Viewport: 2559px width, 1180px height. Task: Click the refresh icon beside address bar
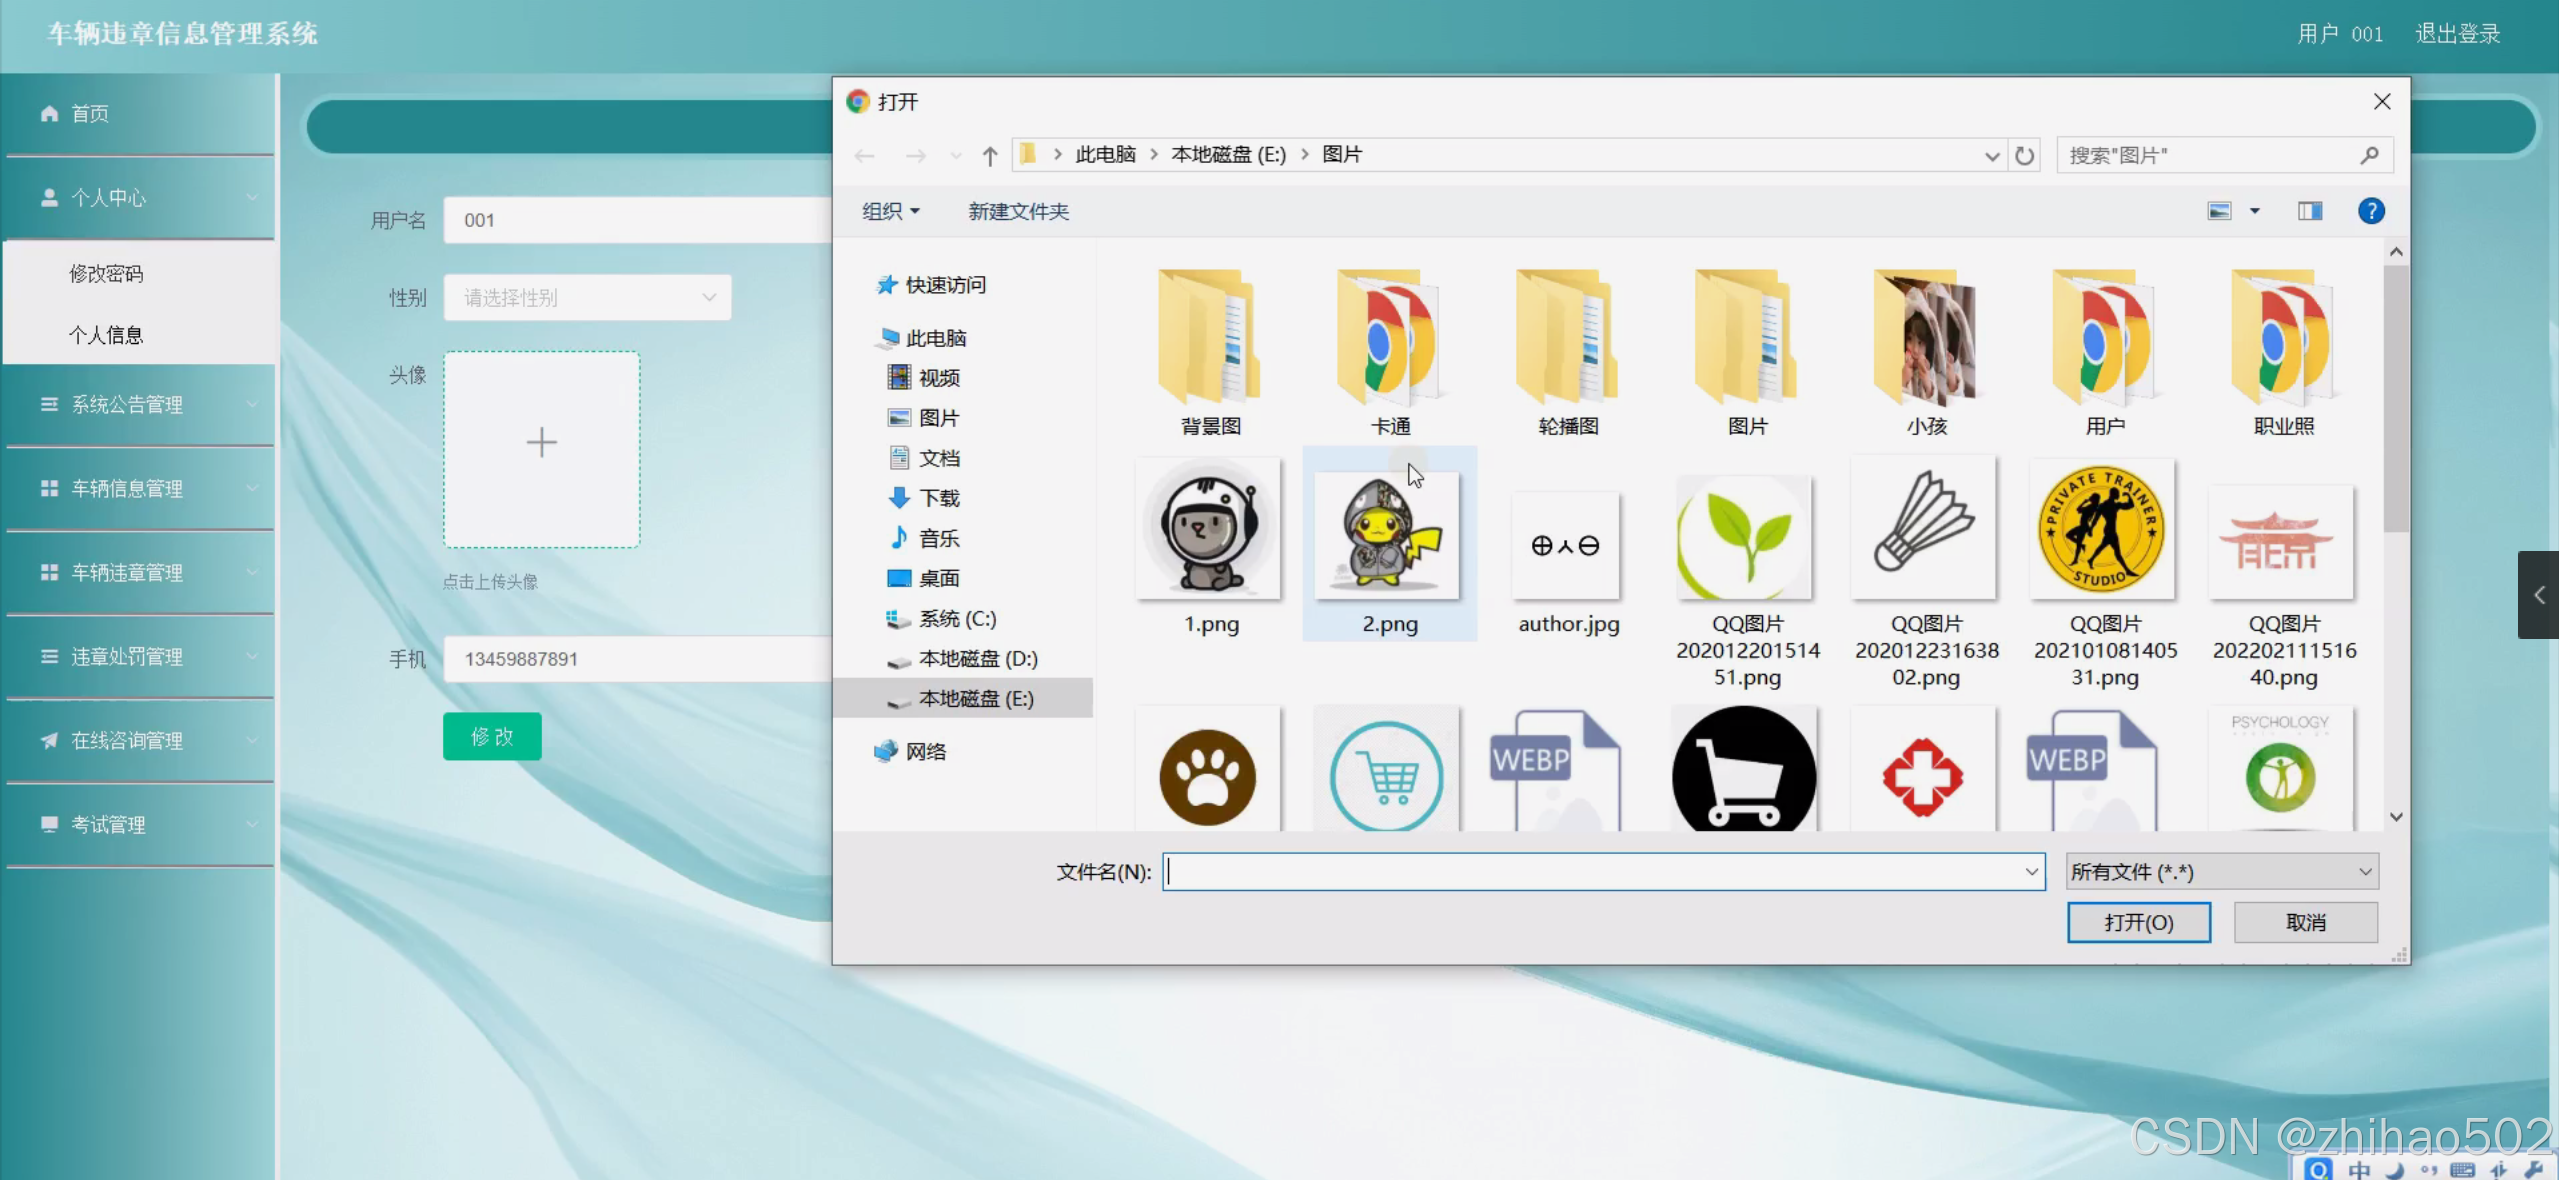[x=2024, y=156]
